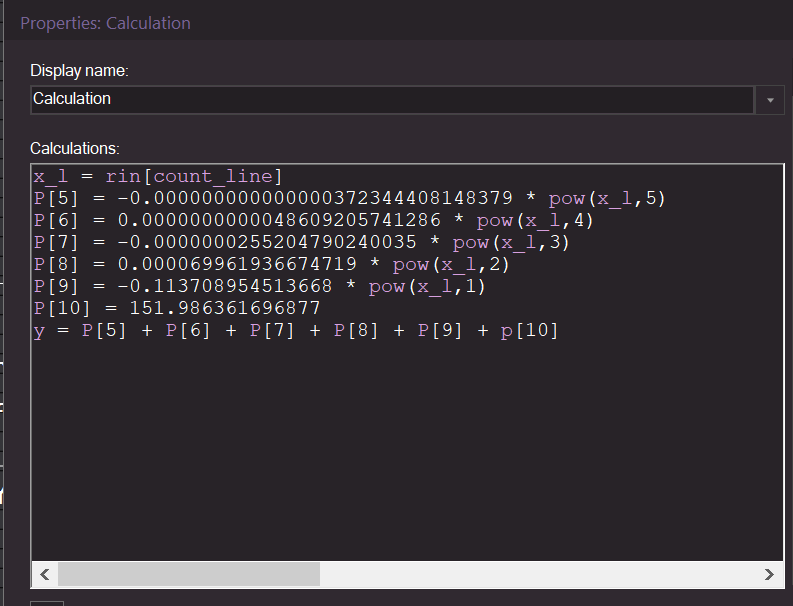Screen dimensions: 793x606
Task: Click the Display name text field
Action: coord(390,99)
